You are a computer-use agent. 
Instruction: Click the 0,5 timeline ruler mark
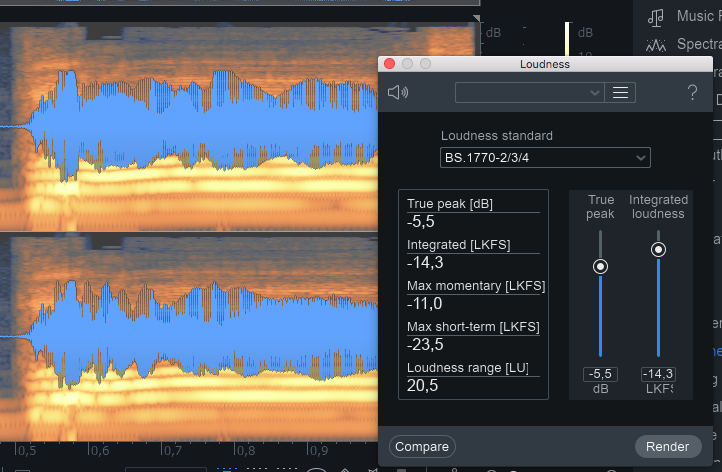(25, 450)
